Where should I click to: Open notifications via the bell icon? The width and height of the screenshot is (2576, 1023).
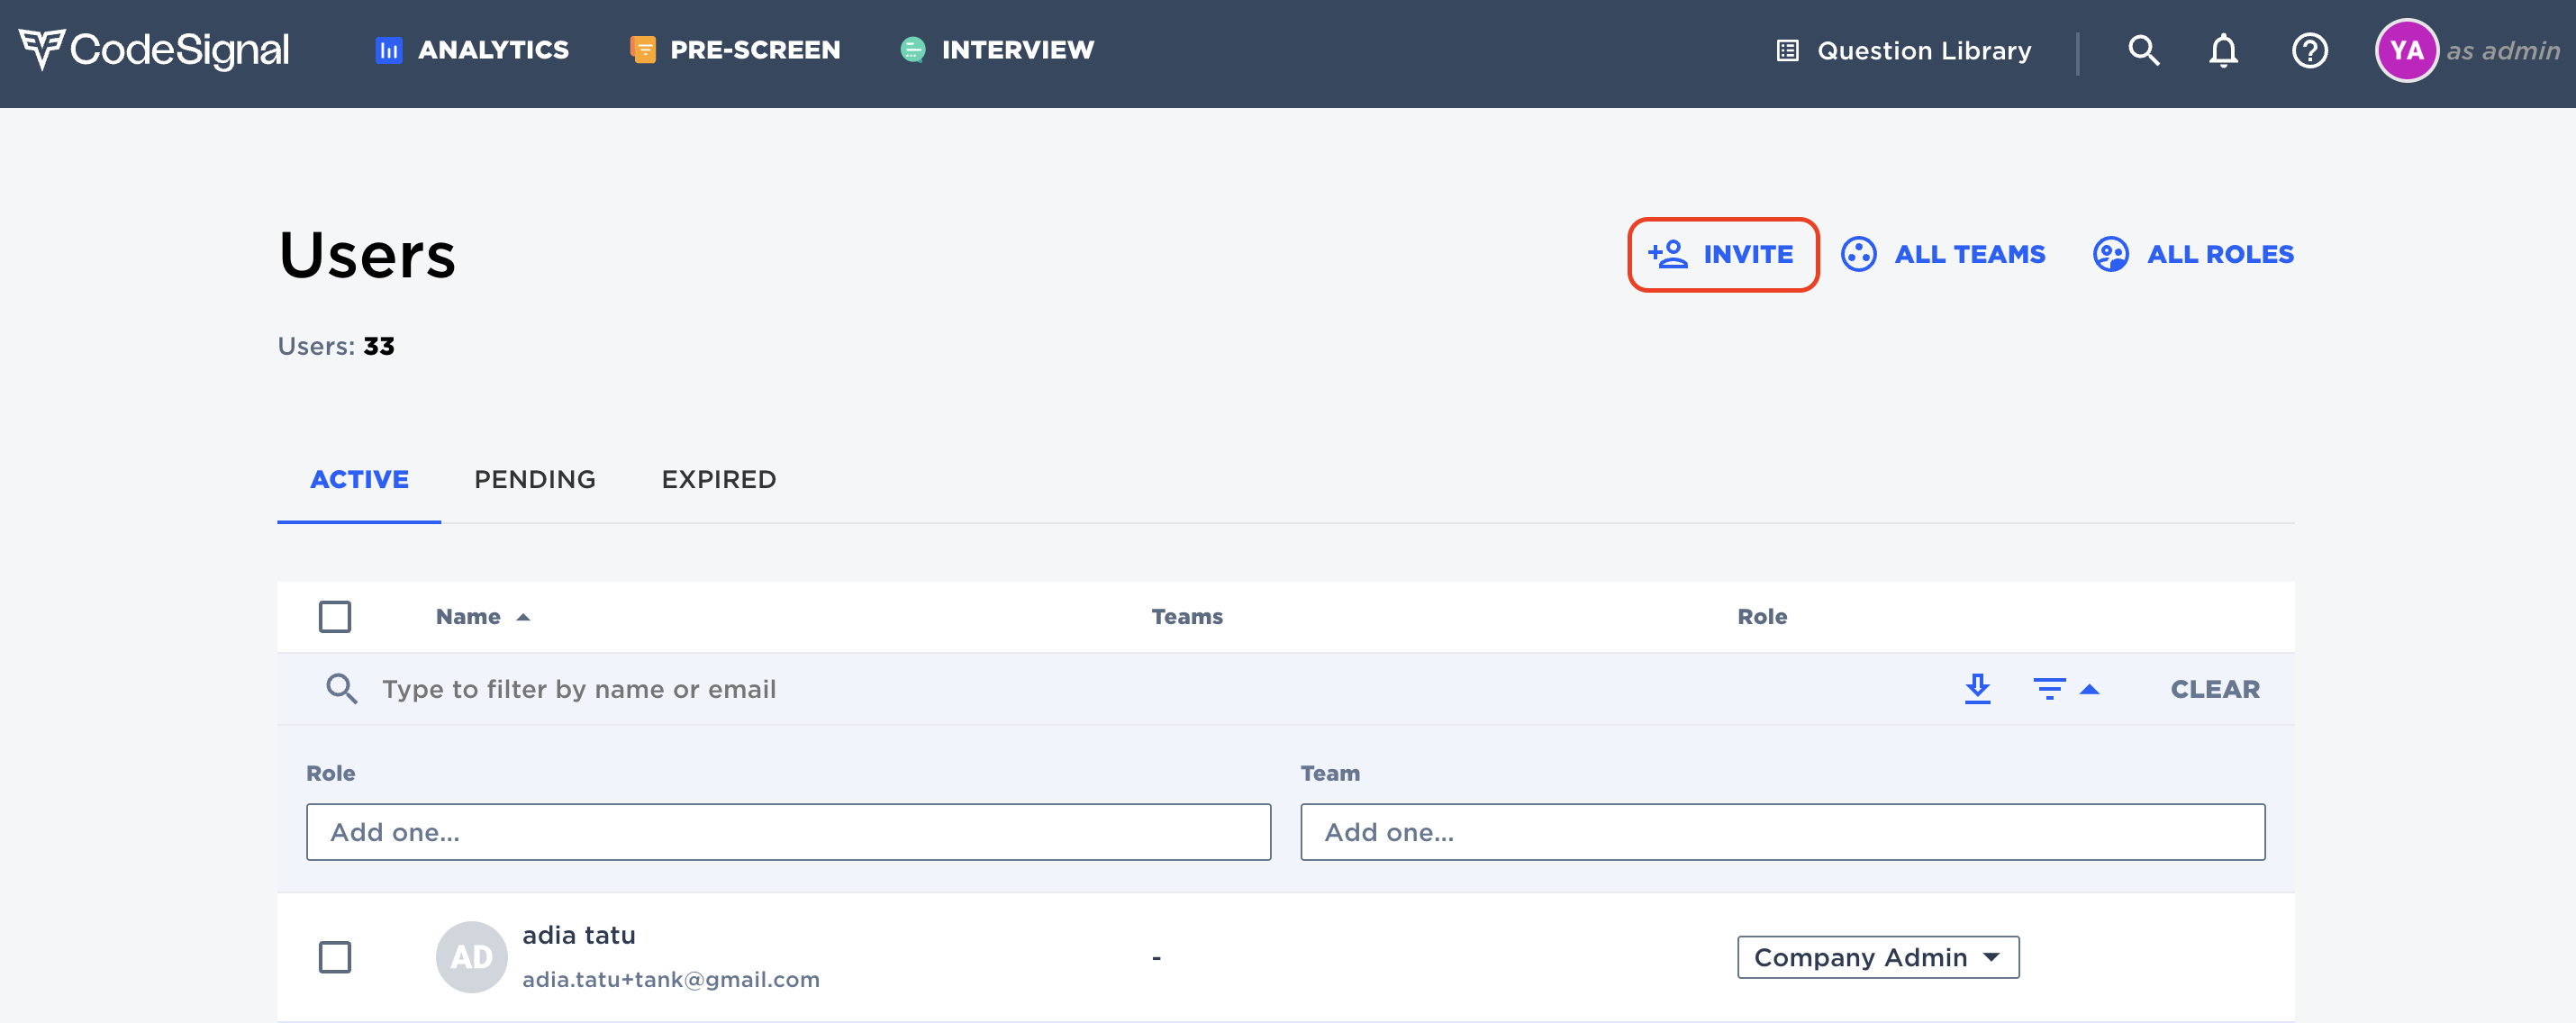click(x=2222, y=50)
